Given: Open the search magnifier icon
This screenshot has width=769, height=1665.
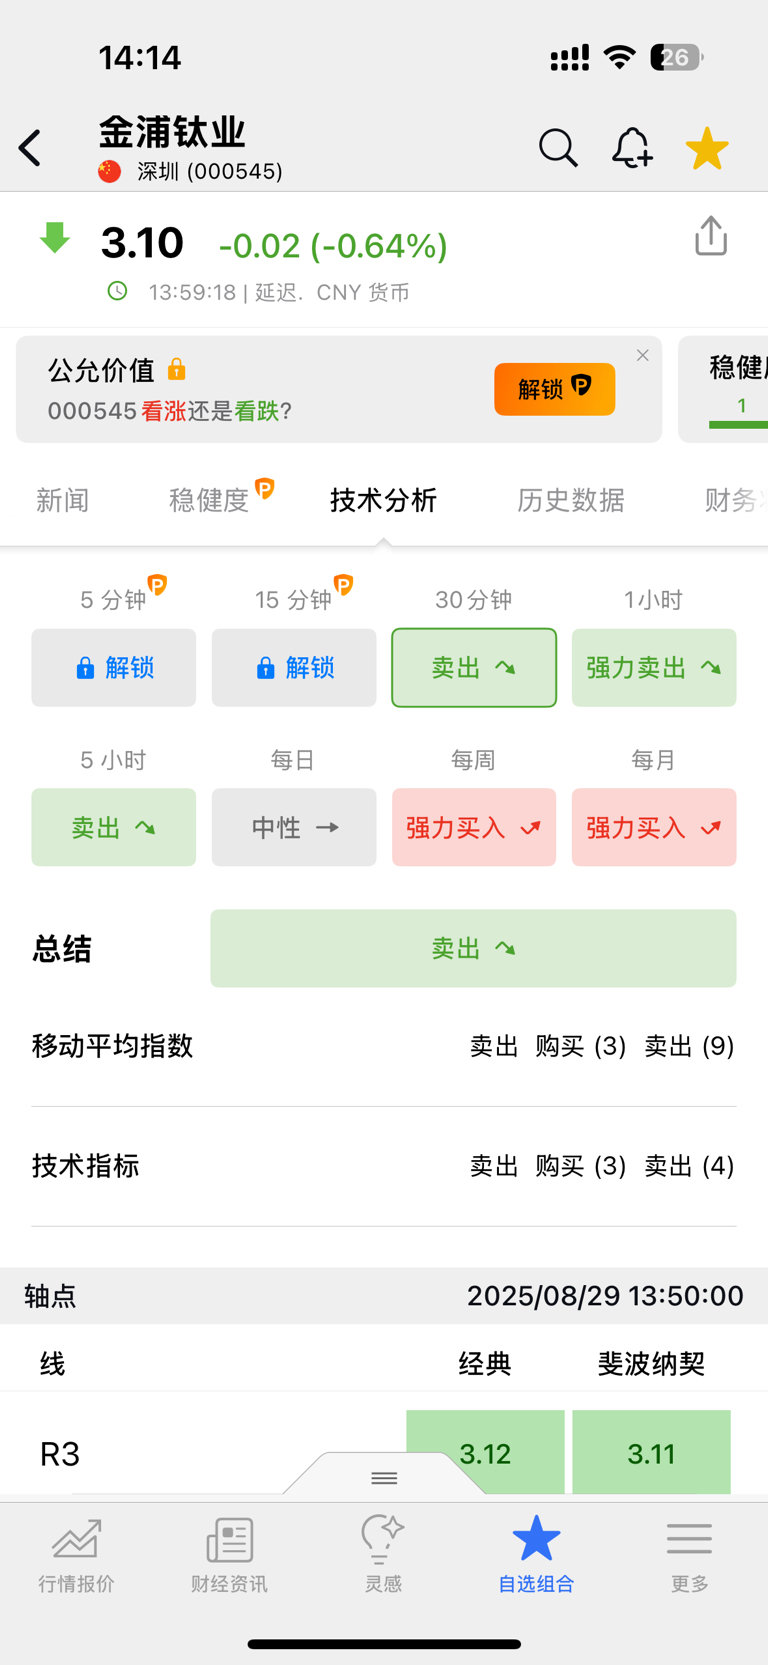Looking at the screenshot, I should (558, 148).
